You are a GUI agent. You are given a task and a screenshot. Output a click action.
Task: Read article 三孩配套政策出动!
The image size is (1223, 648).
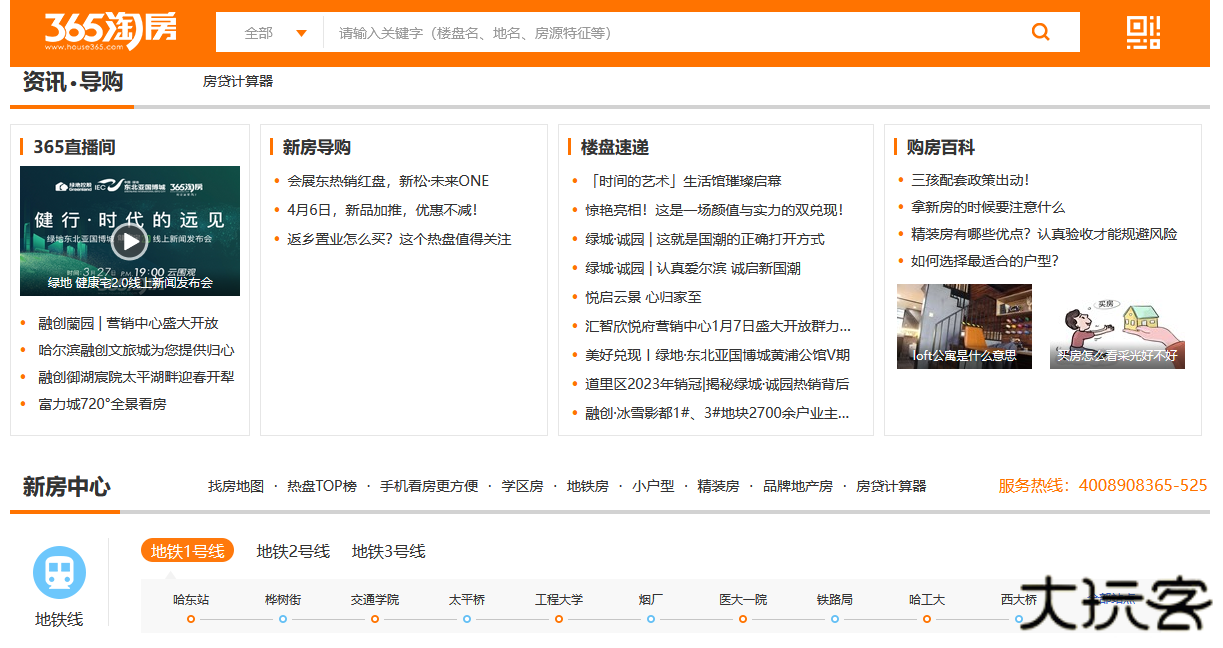point(969,180)
